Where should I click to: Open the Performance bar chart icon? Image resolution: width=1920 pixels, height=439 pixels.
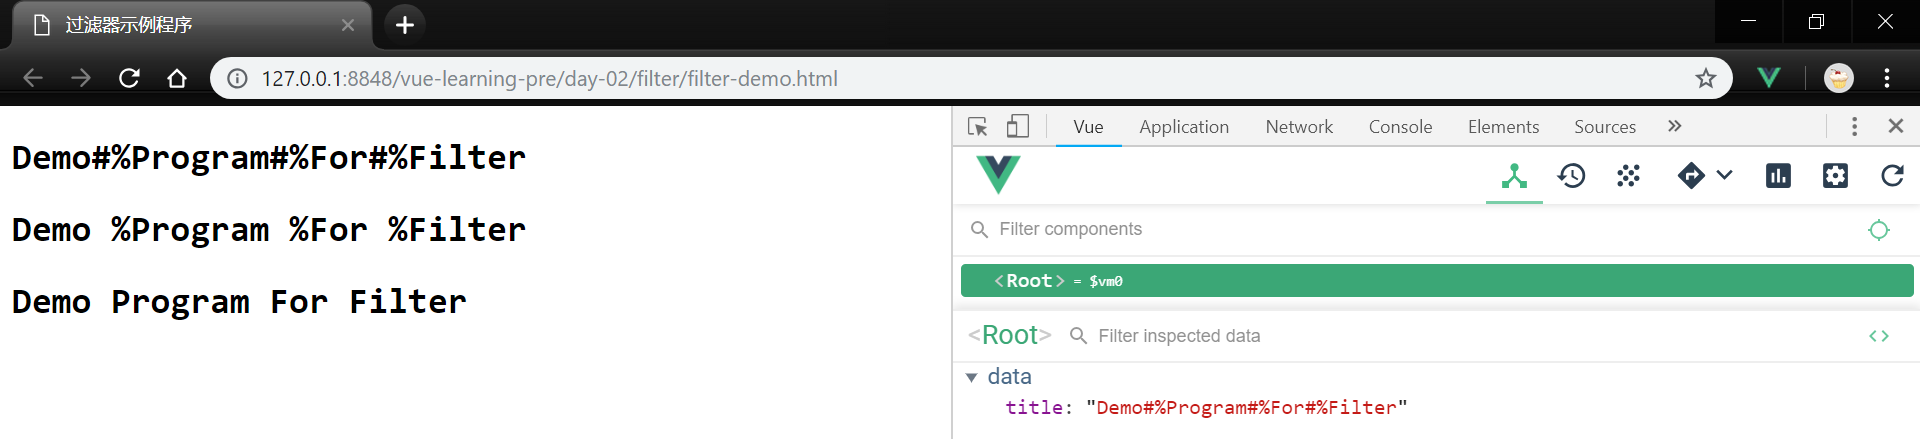pyautogui.click(x=1778, y=176)
